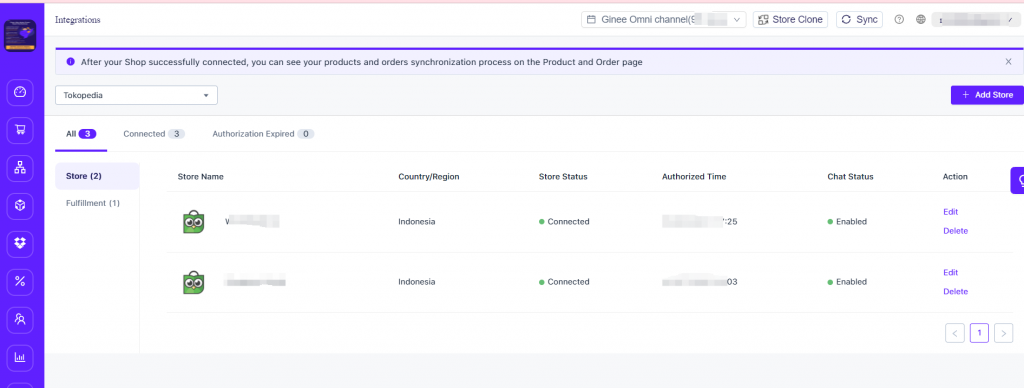Open the globe language icon
Screen dimensions: 1024x388
pyautogui.click(x=921, y=20)
